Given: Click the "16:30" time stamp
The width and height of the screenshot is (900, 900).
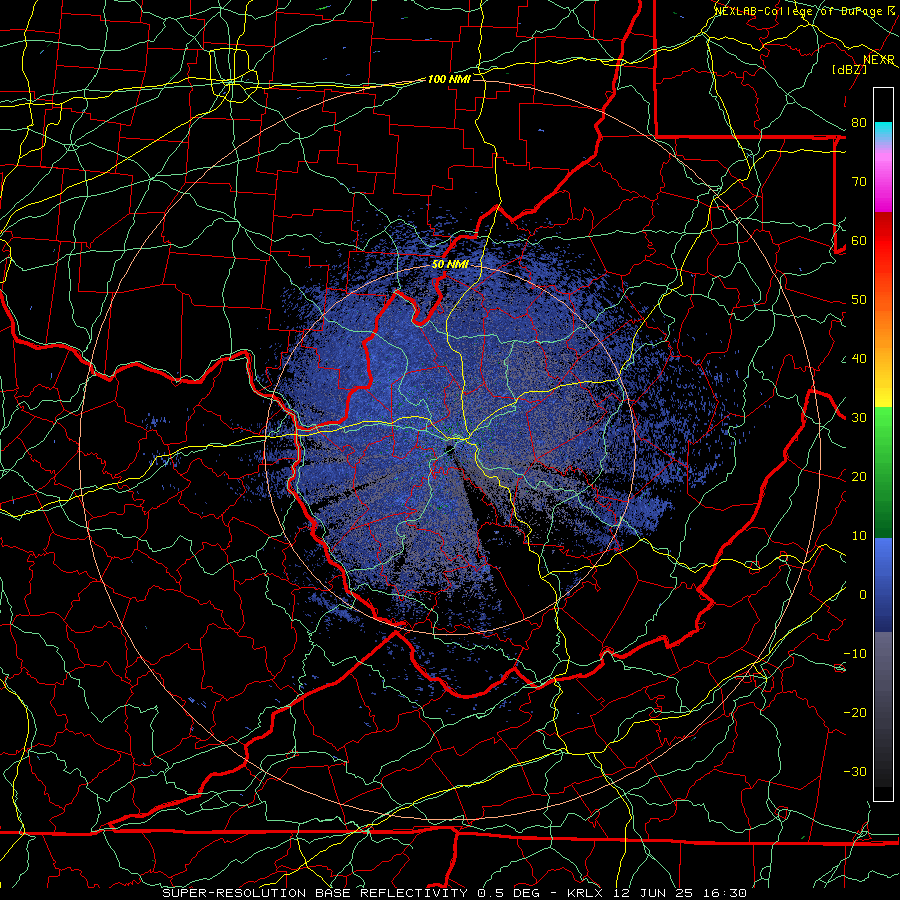Looking at the screenshot, I should click(724, 893).
